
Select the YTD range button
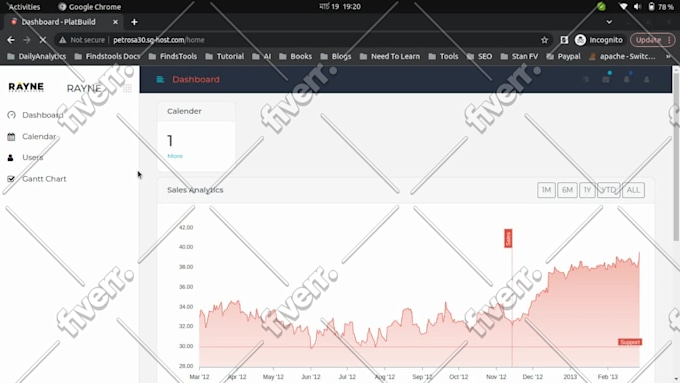pos(608,190)
